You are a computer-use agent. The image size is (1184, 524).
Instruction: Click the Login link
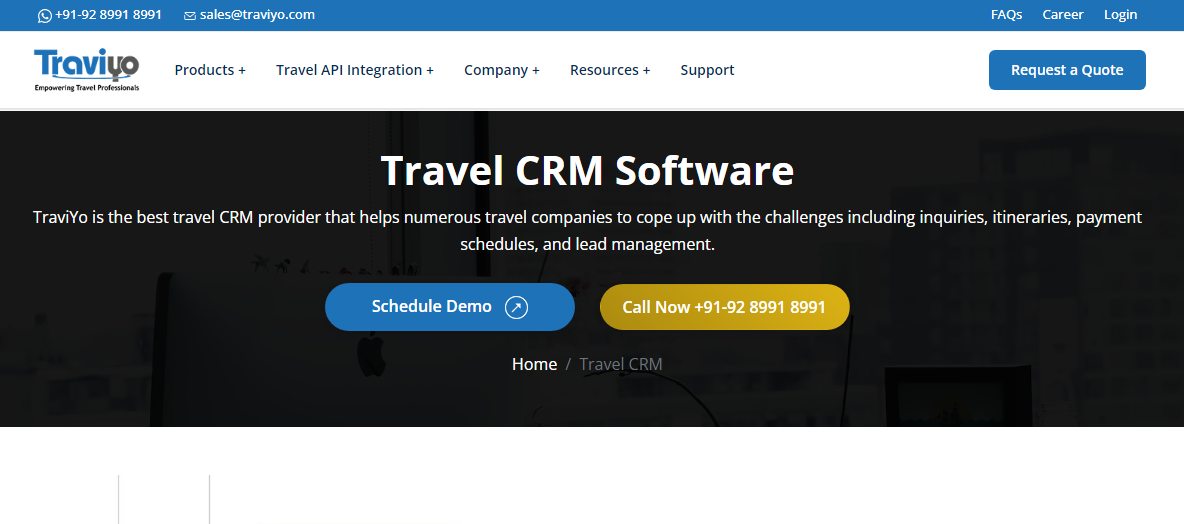point(1120,15)
